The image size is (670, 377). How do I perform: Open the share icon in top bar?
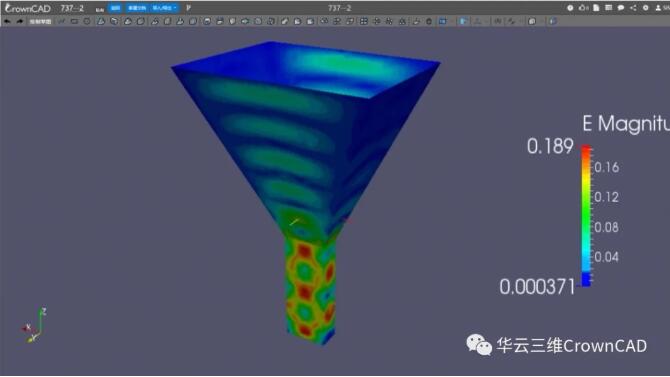(633, 8)
